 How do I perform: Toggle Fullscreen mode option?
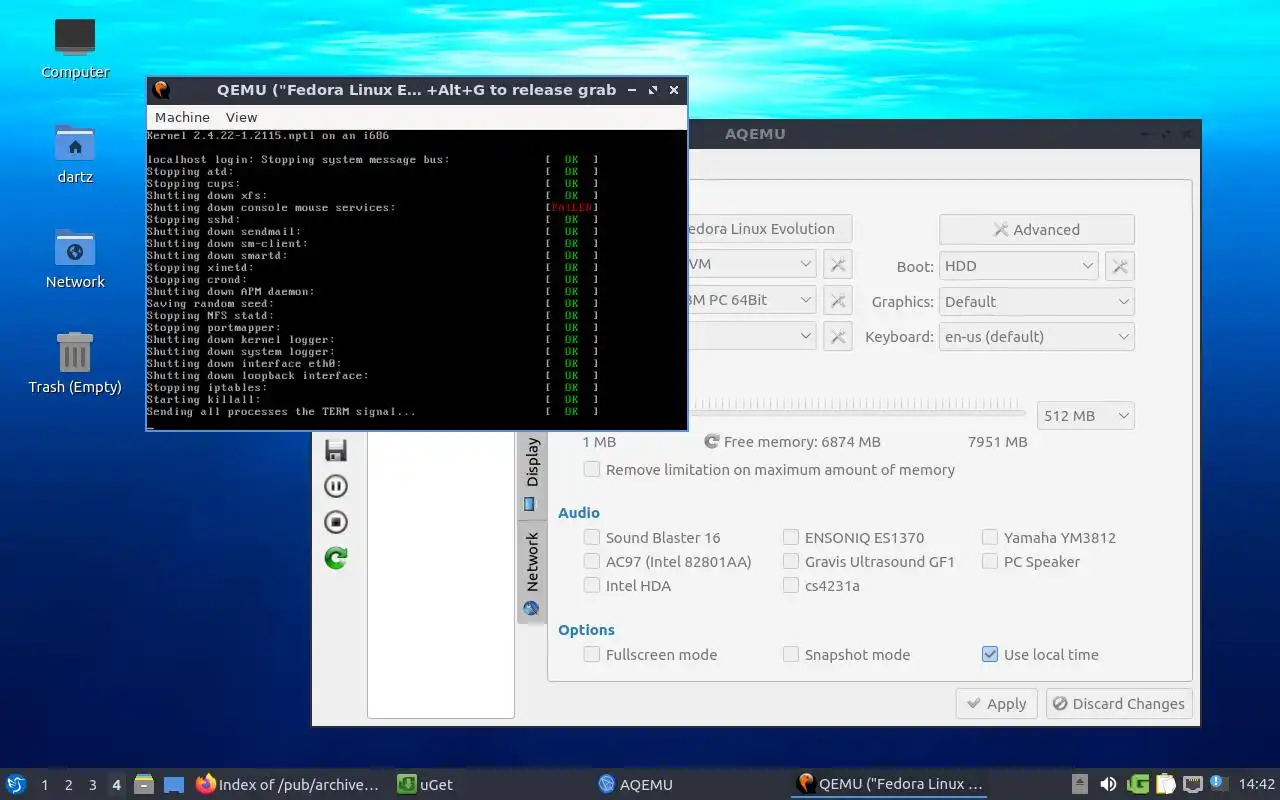pos(592,654)
